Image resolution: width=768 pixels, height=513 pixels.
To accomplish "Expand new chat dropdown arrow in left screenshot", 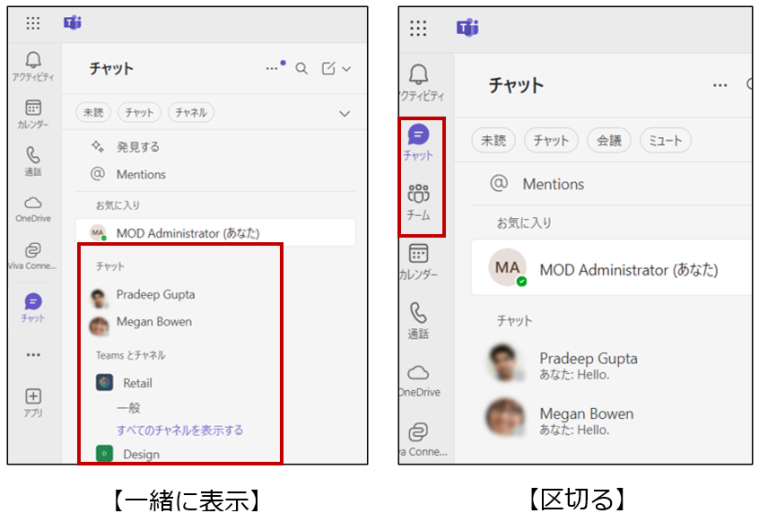I will coord(346,69).
